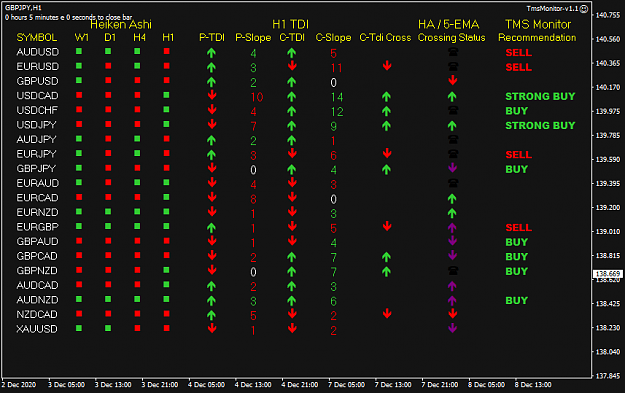This screenshot has width=625, height=393.
Task: Click the AUDUSD H1 red Heiken Ashi square
Action: [167, 51]
